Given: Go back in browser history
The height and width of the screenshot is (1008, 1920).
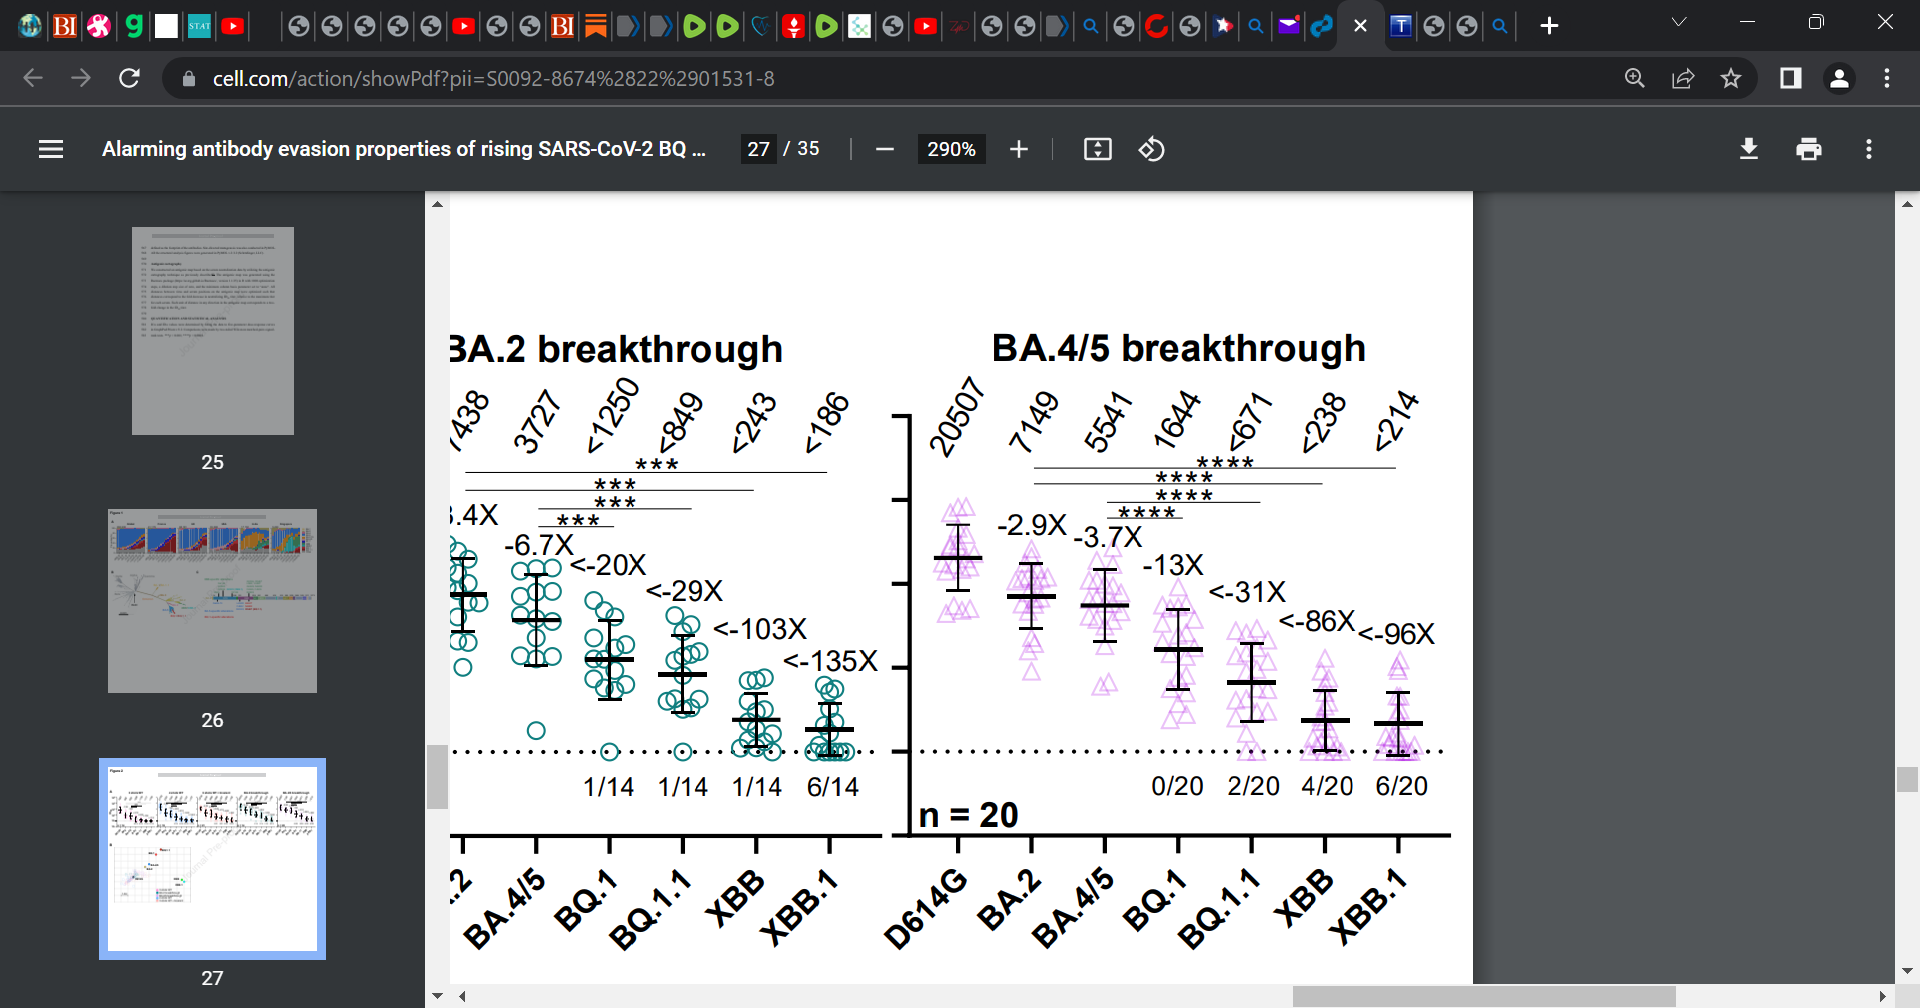Looking at the screenshot, I should coord(33,78).
